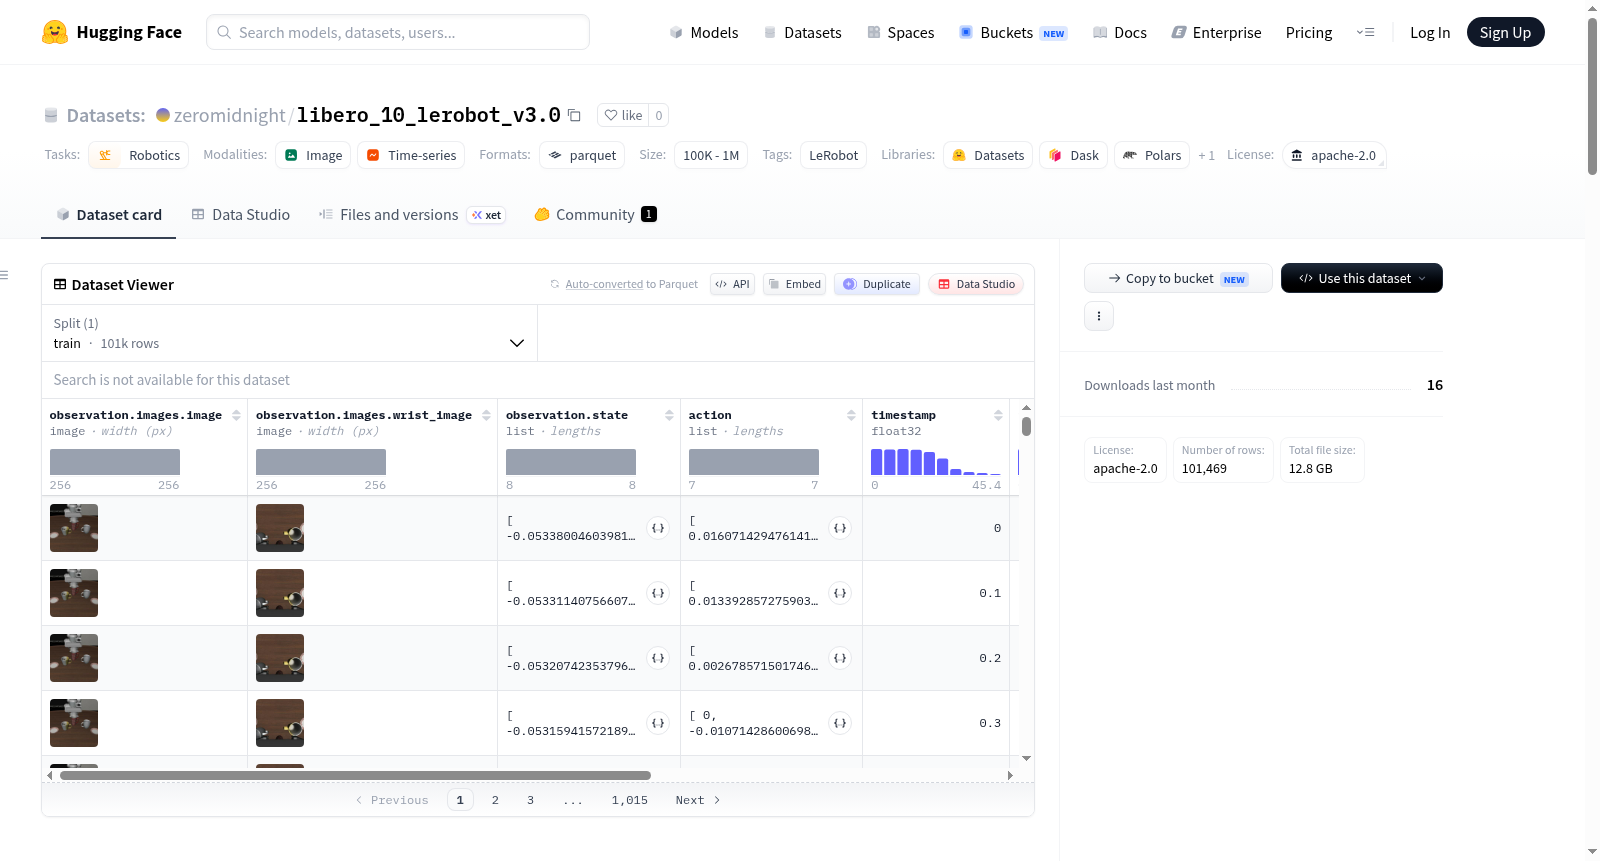Expand JSON for observation.state in timestamp 0.2 row

658,658
